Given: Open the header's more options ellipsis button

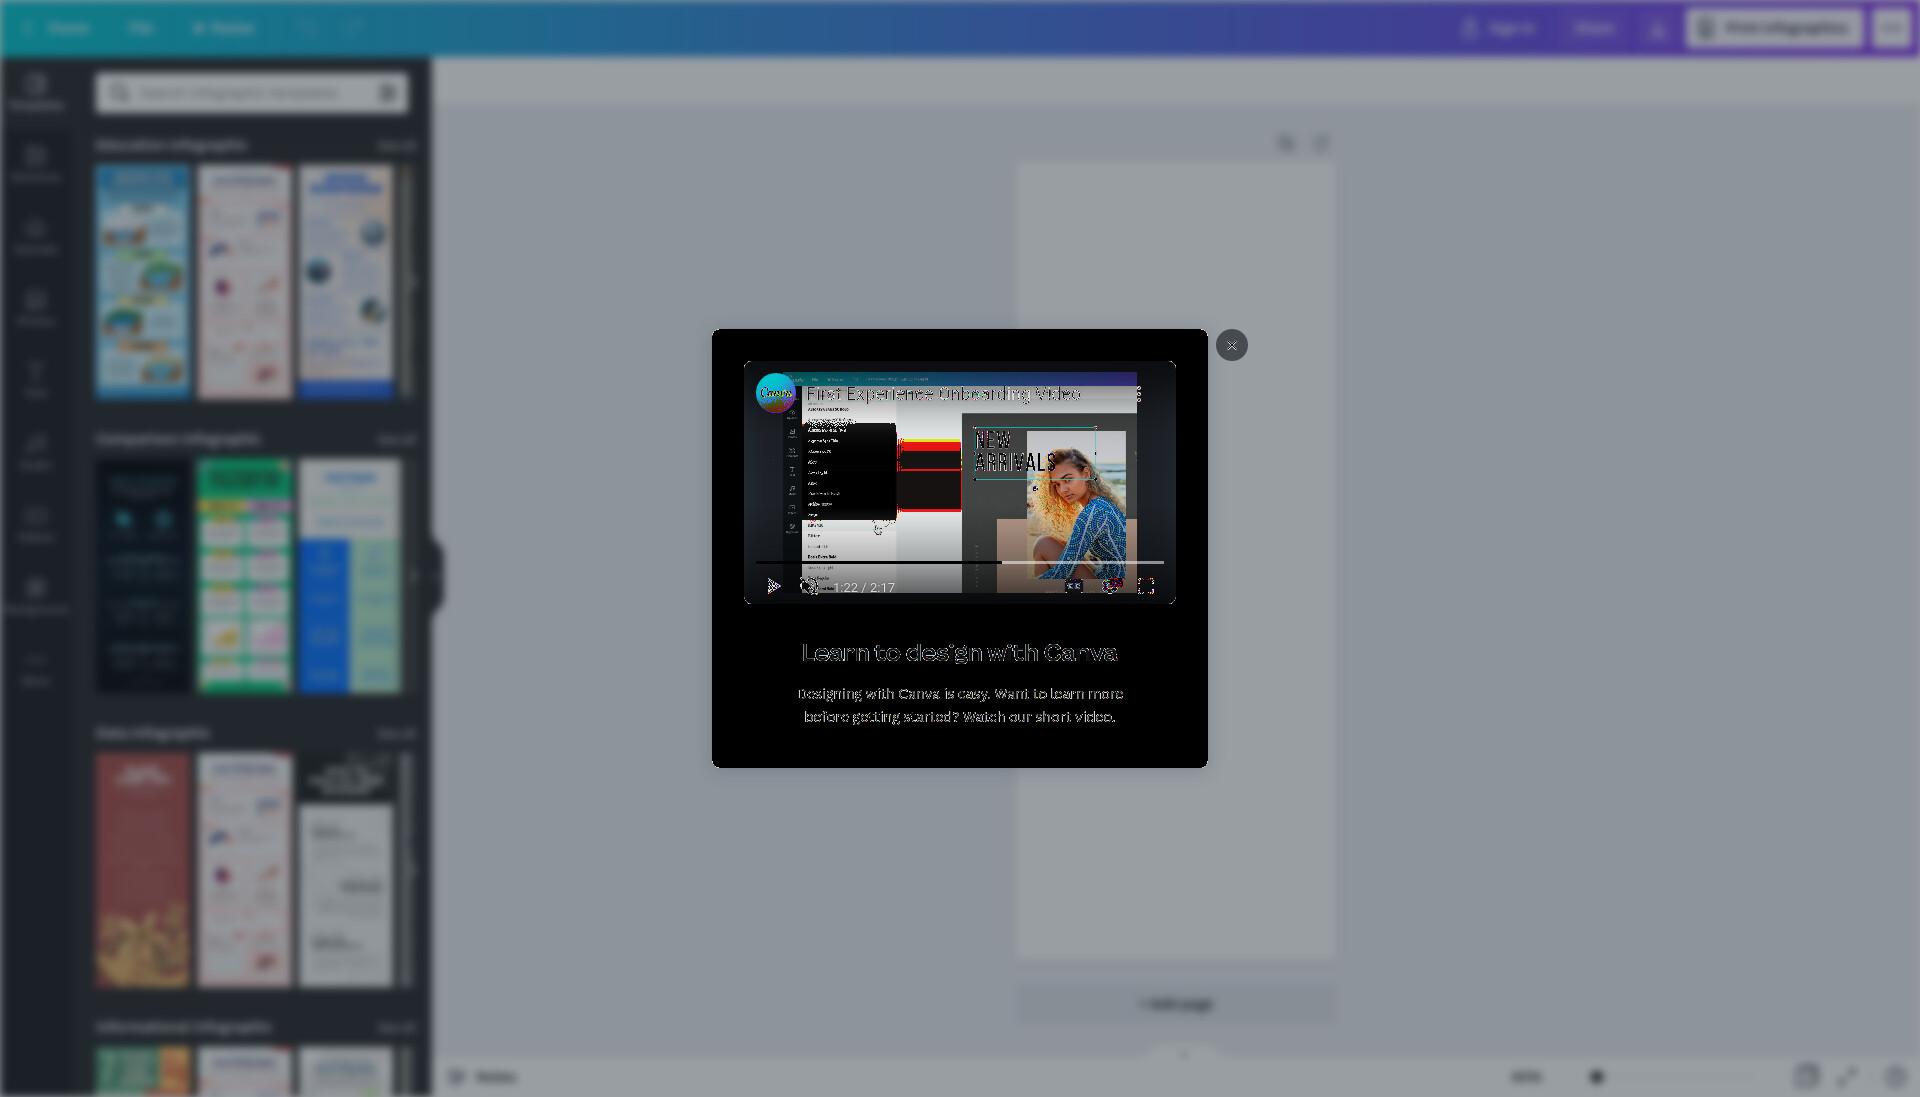Looking at the screenshot, I should coord(1891,28).
